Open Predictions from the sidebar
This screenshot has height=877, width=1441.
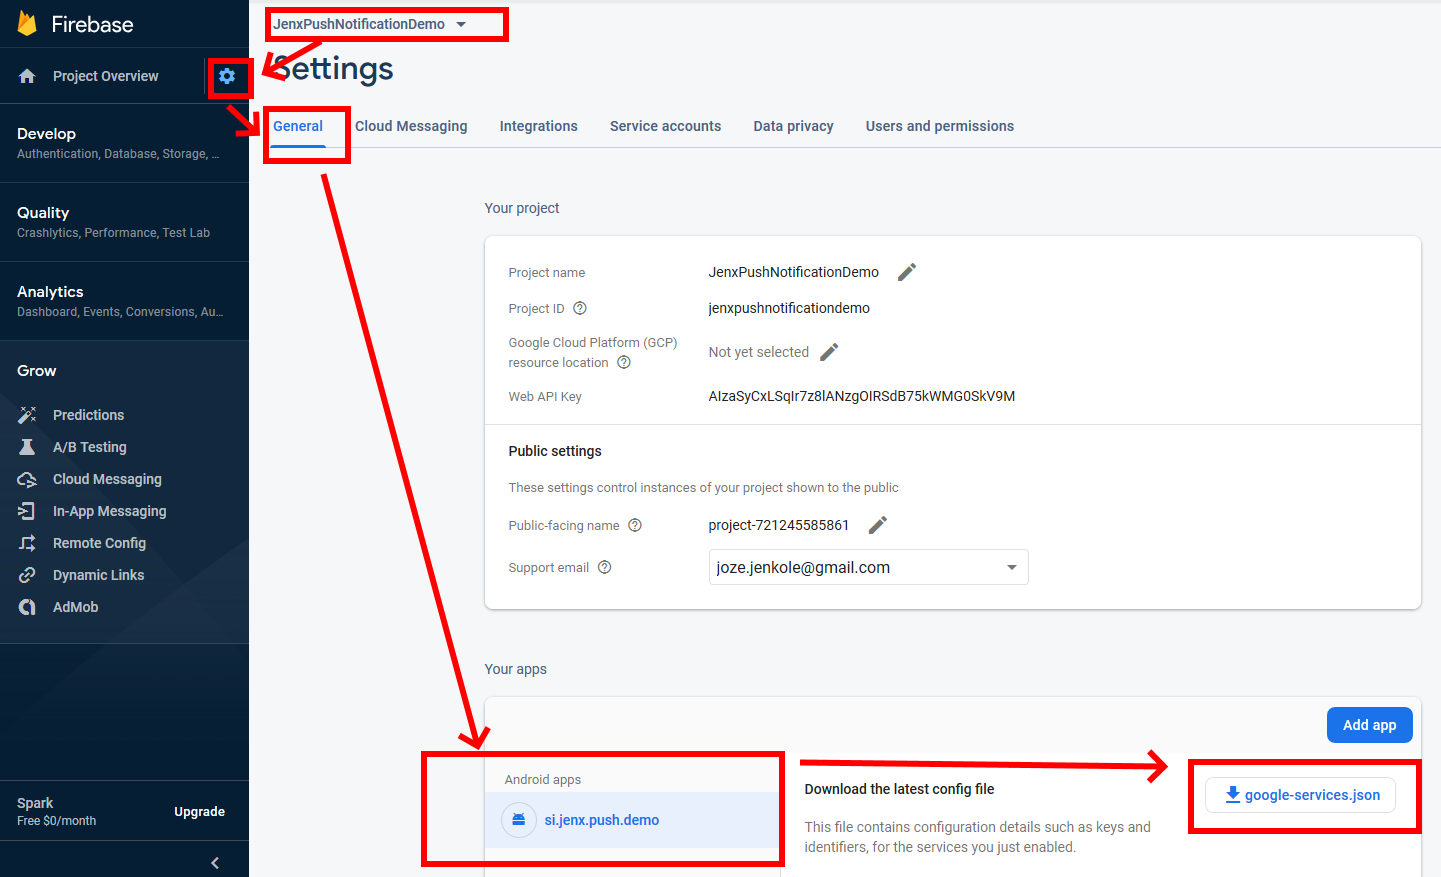point(88,414)
